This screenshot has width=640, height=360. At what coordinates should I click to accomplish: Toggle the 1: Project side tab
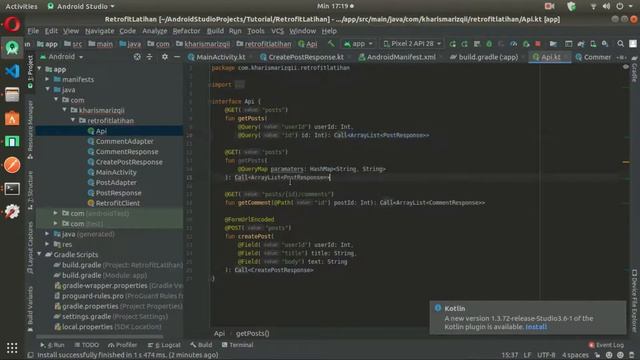click(30, 72)
